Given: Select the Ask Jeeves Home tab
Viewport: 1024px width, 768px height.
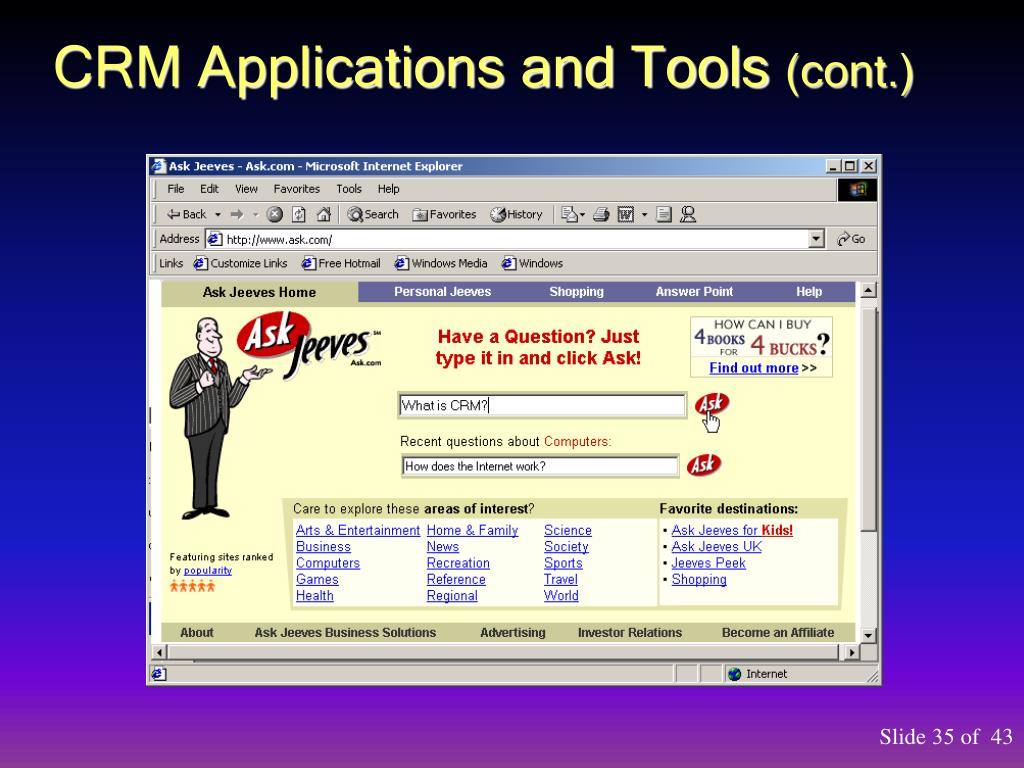Looking at the screenshot, I should click(259, 293).
